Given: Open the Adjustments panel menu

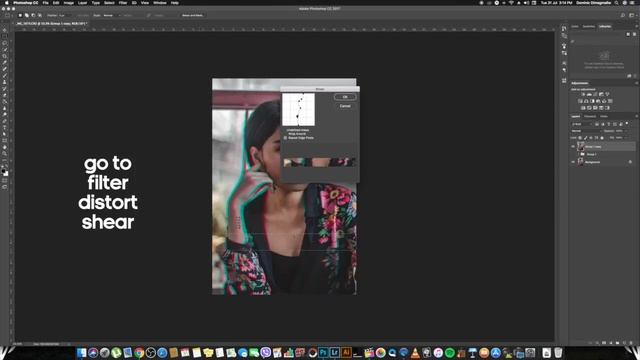Looking at the screenshot, I should click(636, 83).
